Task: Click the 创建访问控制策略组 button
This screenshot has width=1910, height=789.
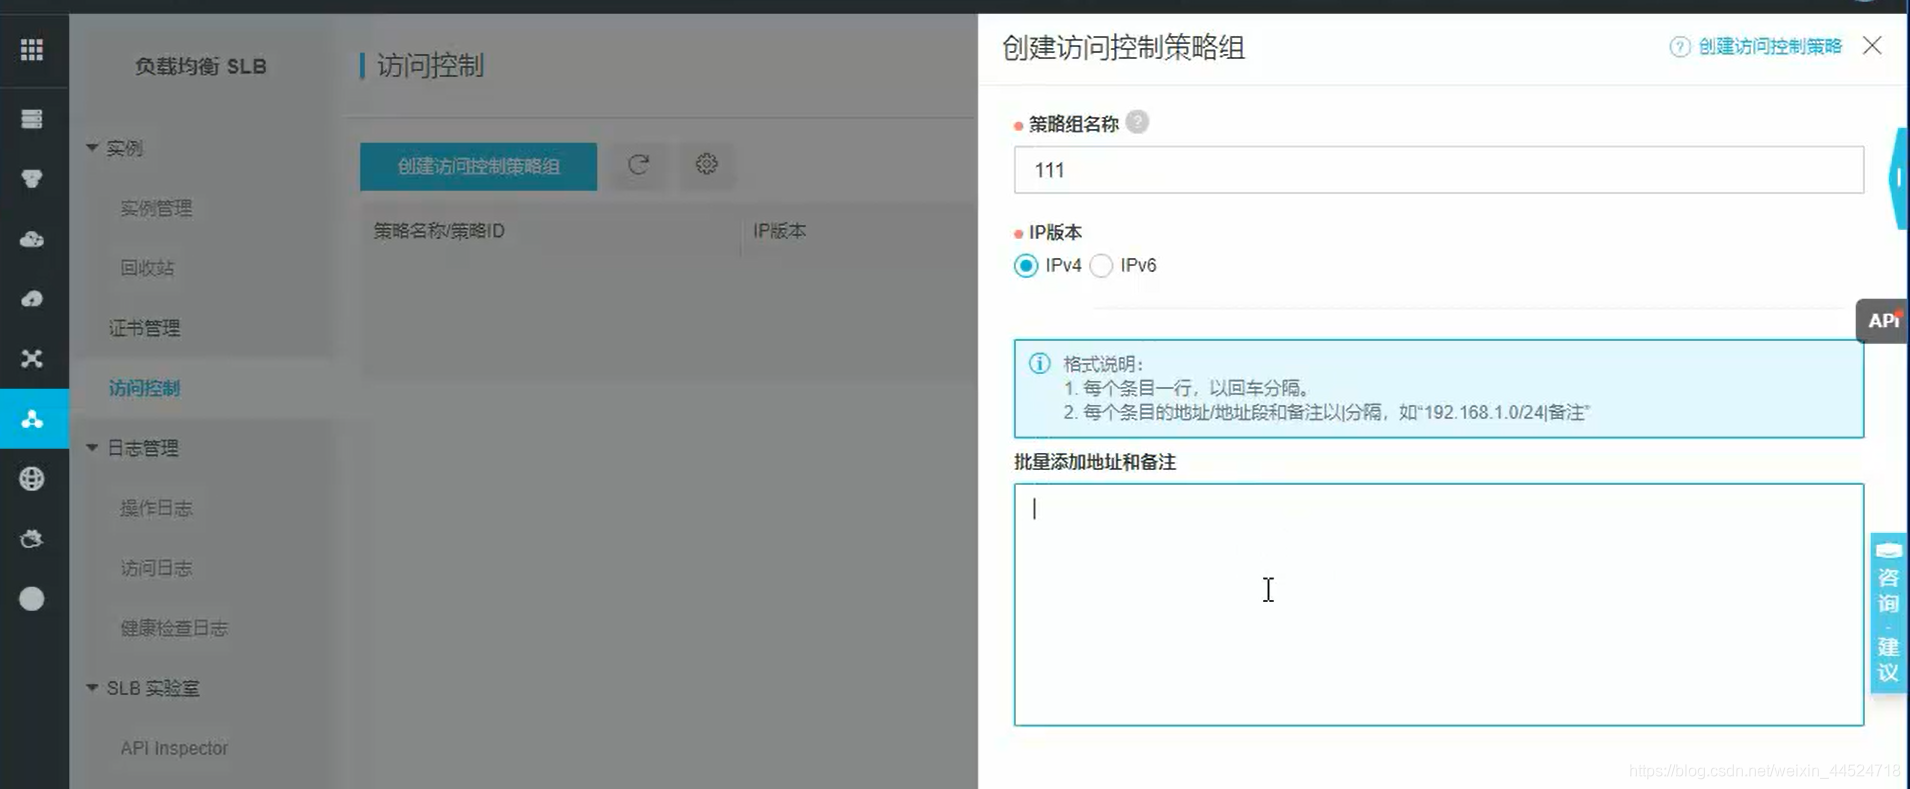Action: 478,166
